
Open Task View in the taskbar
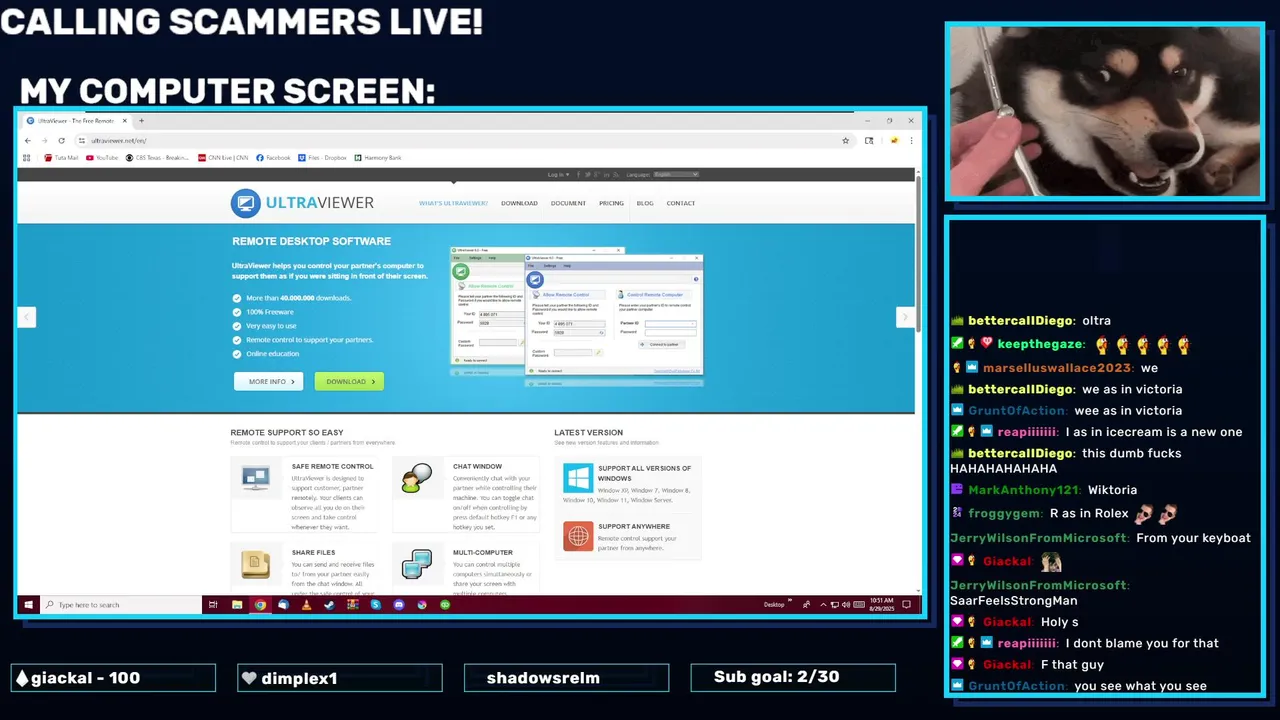tap(213, 605)
